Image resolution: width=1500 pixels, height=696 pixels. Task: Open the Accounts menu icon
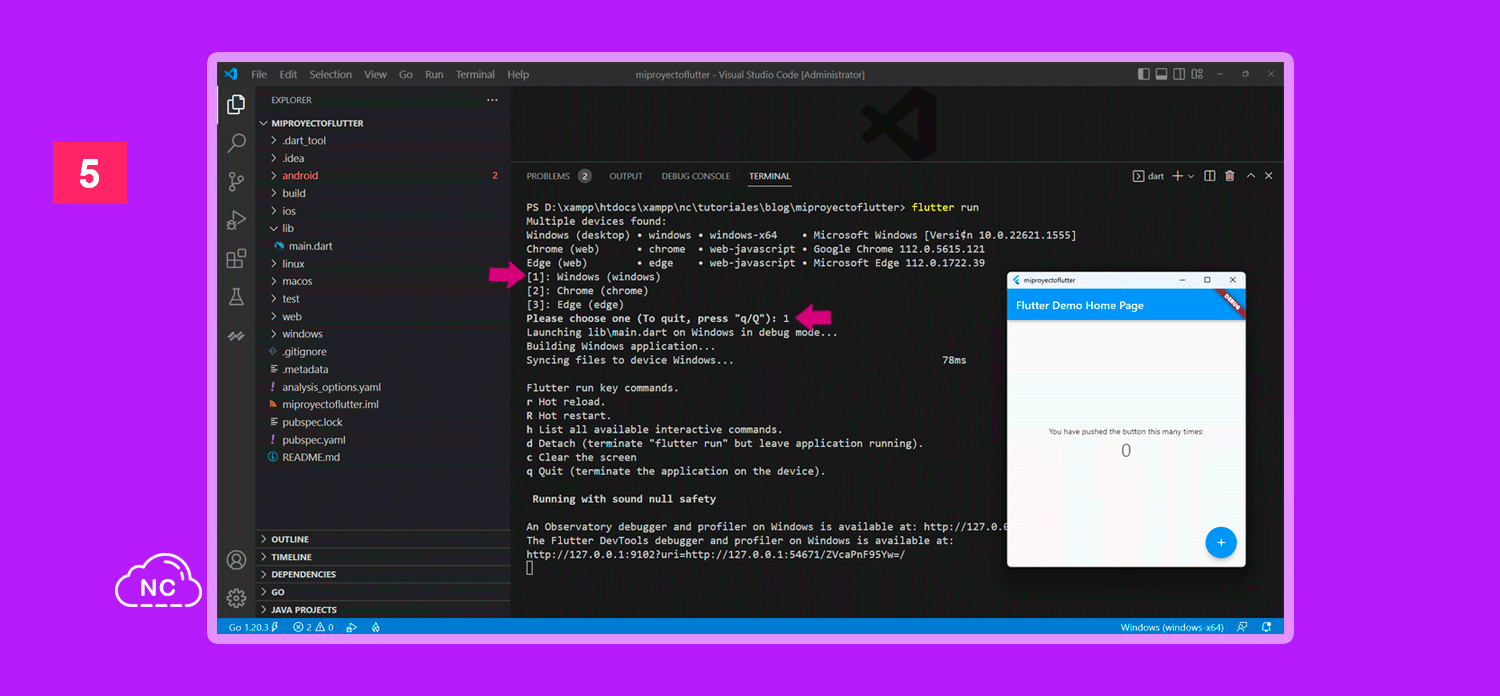click(236, 560)
